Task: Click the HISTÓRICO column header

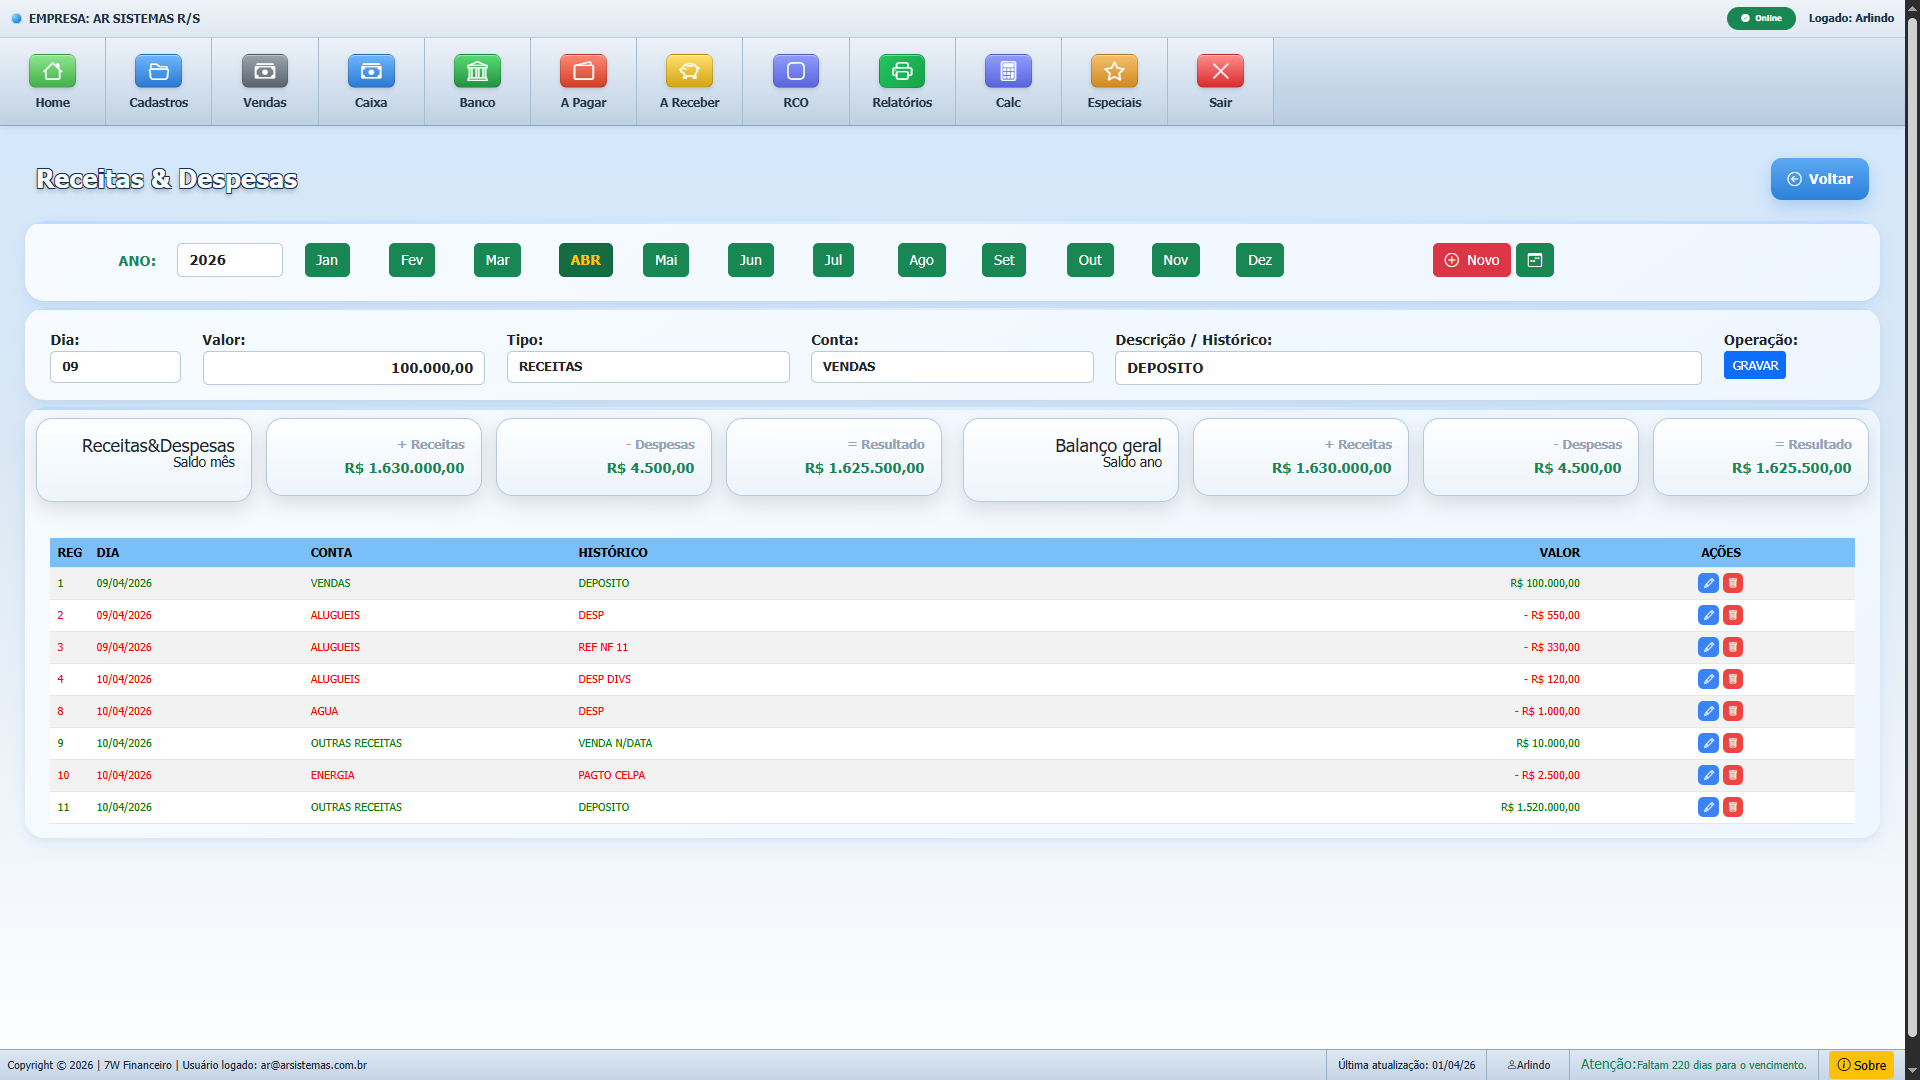Action: [x=613, y=553]
